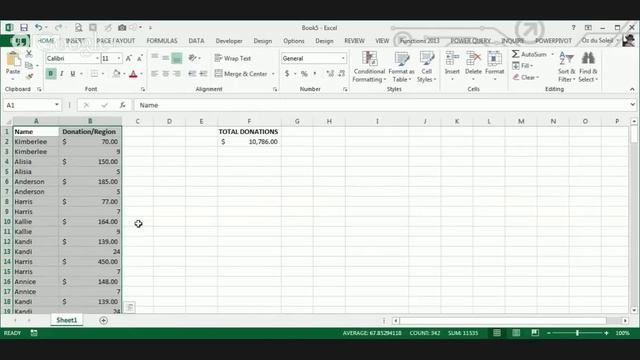Click the zoom slider handle
The height and width of the screenshot is (360, 640).
(578, 333)
